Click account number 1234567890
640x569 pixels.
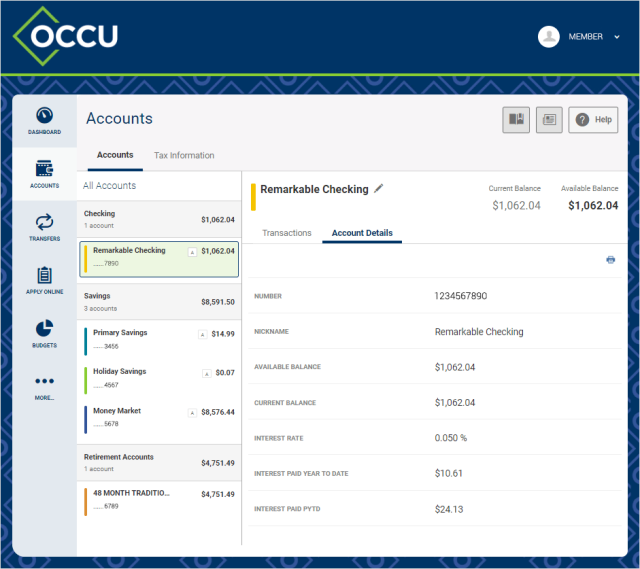461,296
